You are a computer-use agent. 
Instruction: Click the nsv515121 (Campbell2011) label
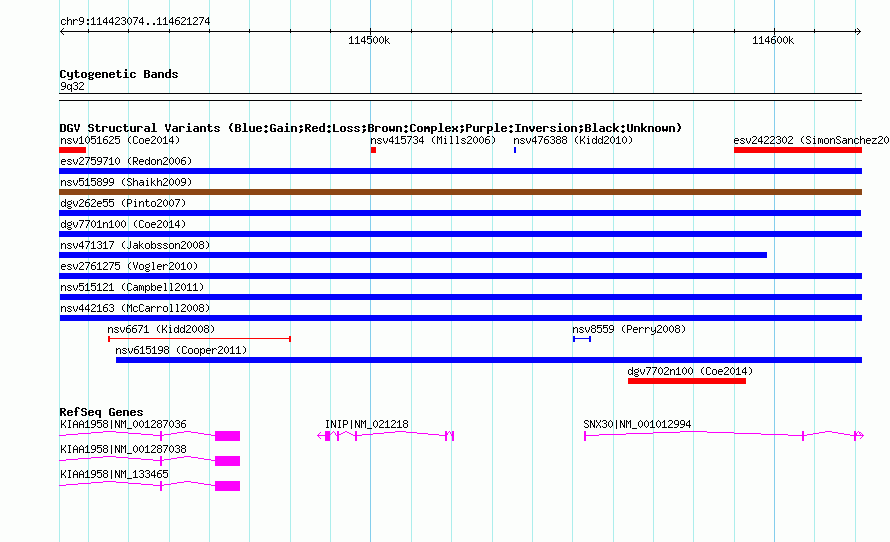click(x=132, y=287)
